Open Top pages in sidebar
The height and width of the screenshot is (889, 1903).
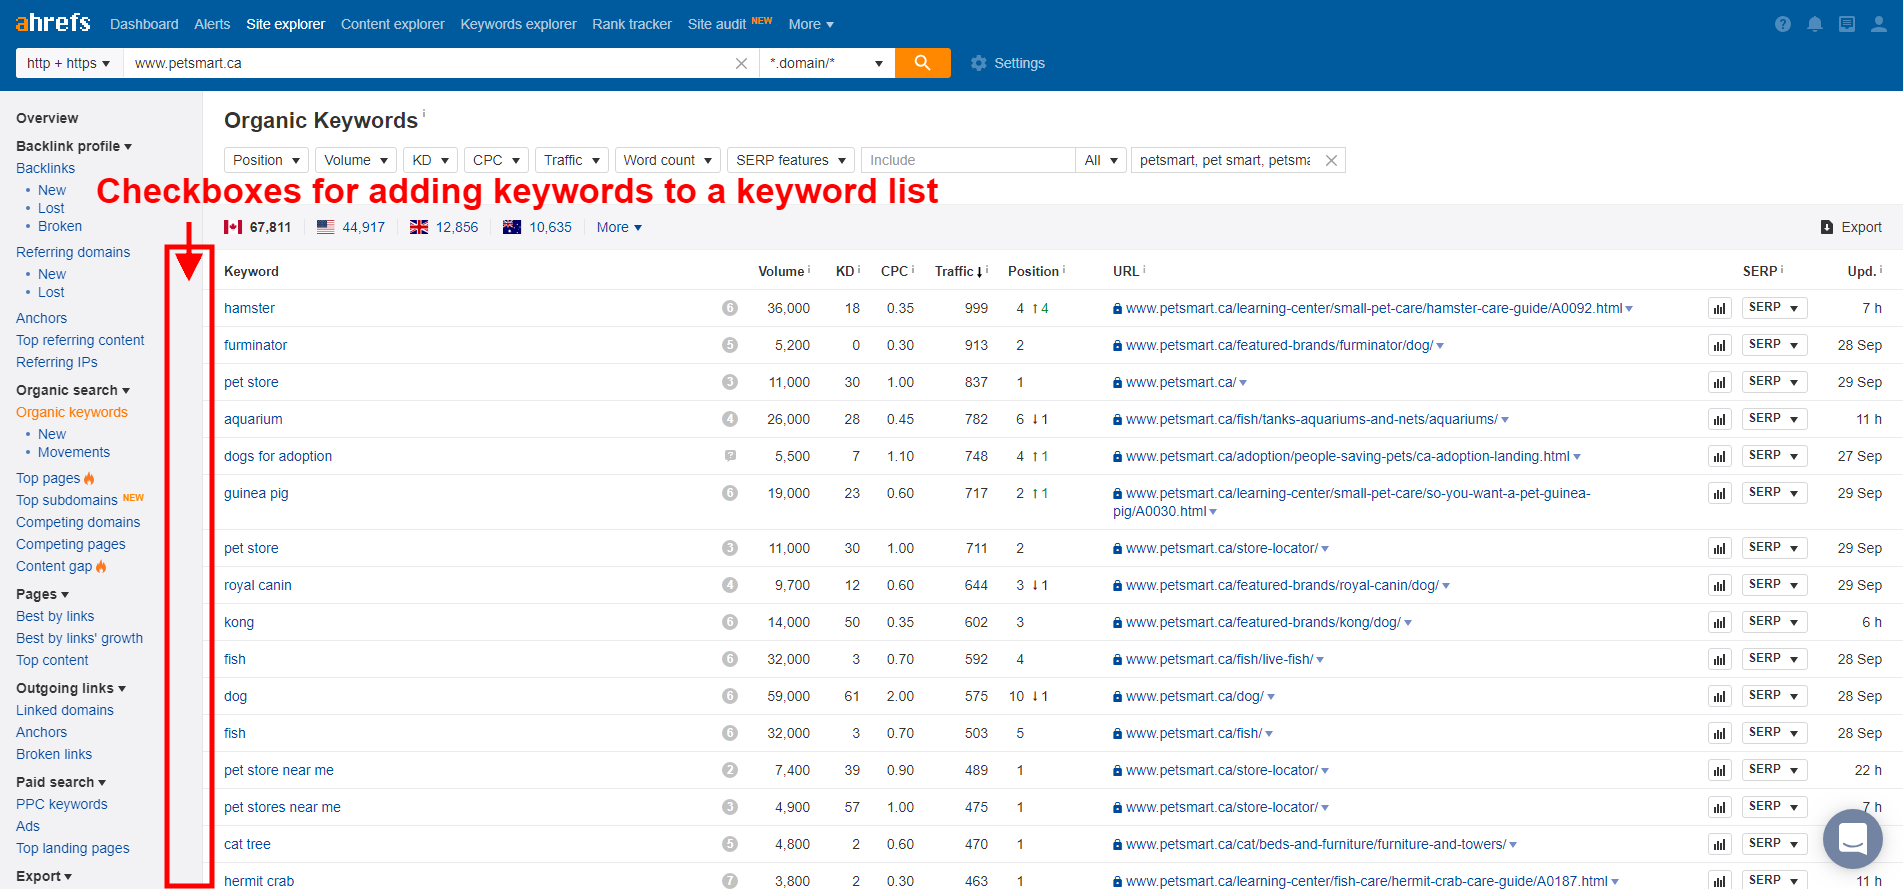[48, 478]
